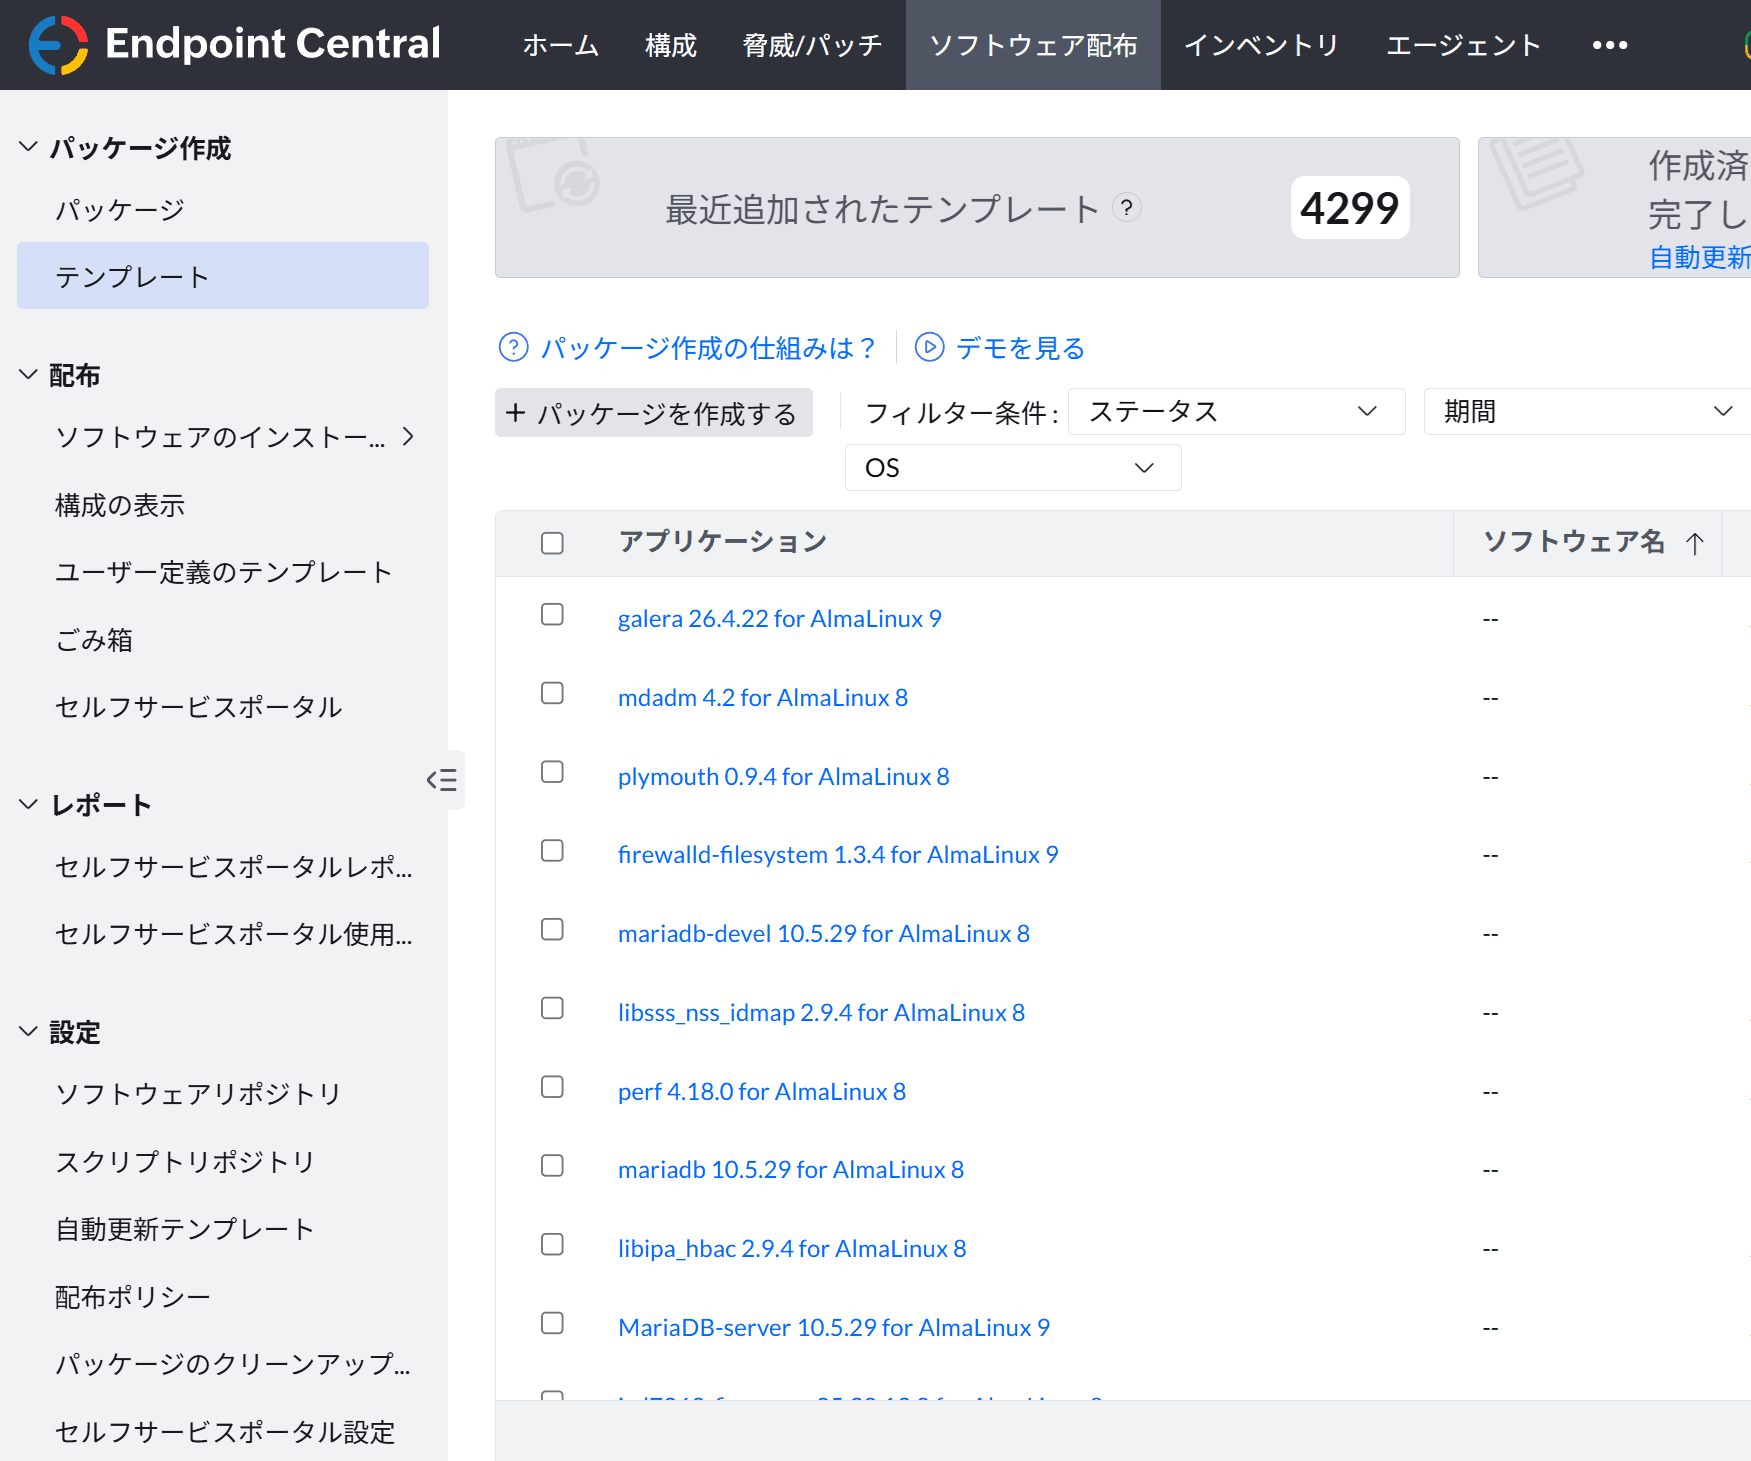Click the 自動更新 link in summary card

(1700, 257)
